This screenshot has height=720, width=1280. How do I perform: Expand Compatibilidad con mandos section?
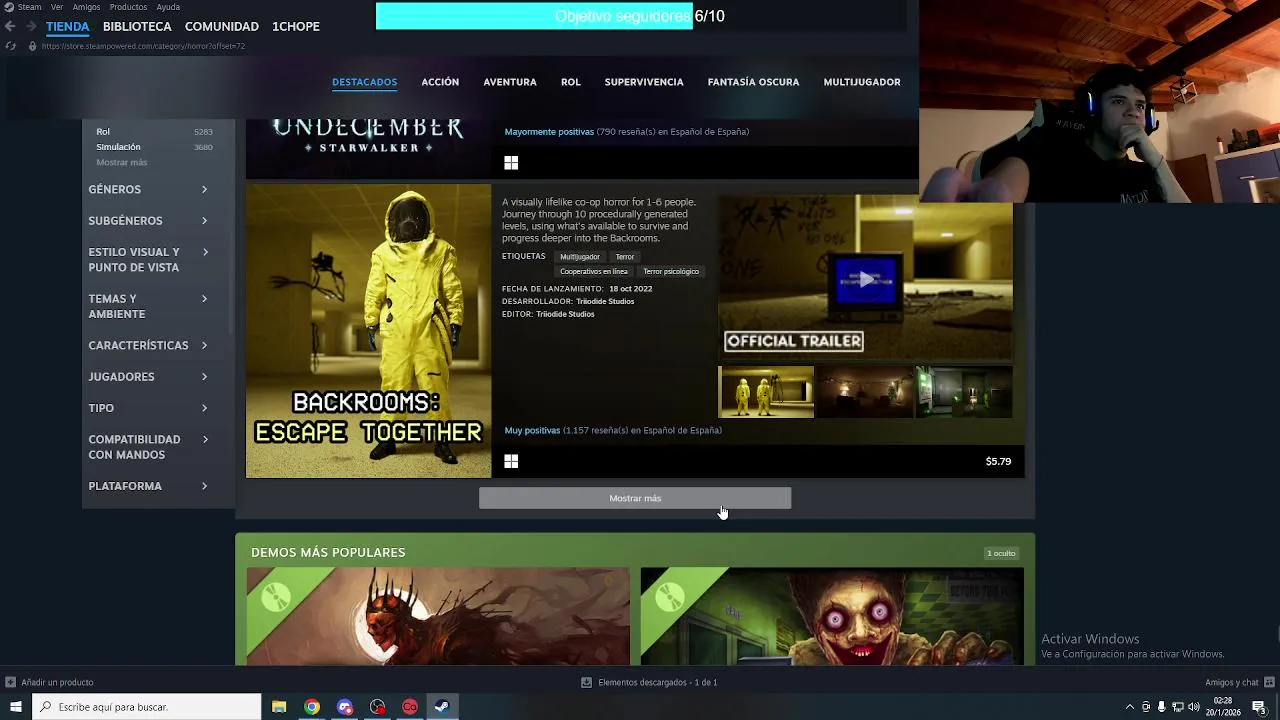pyautogui.click(x=148, y=447)
